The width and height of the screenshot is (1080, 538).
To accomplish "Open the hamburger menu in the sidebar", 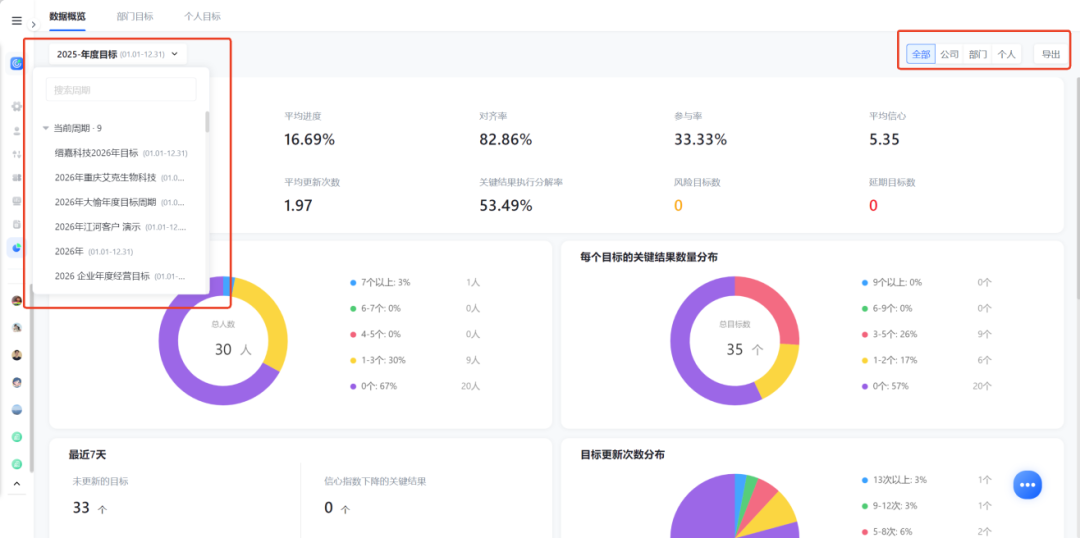I will point(17,21).
